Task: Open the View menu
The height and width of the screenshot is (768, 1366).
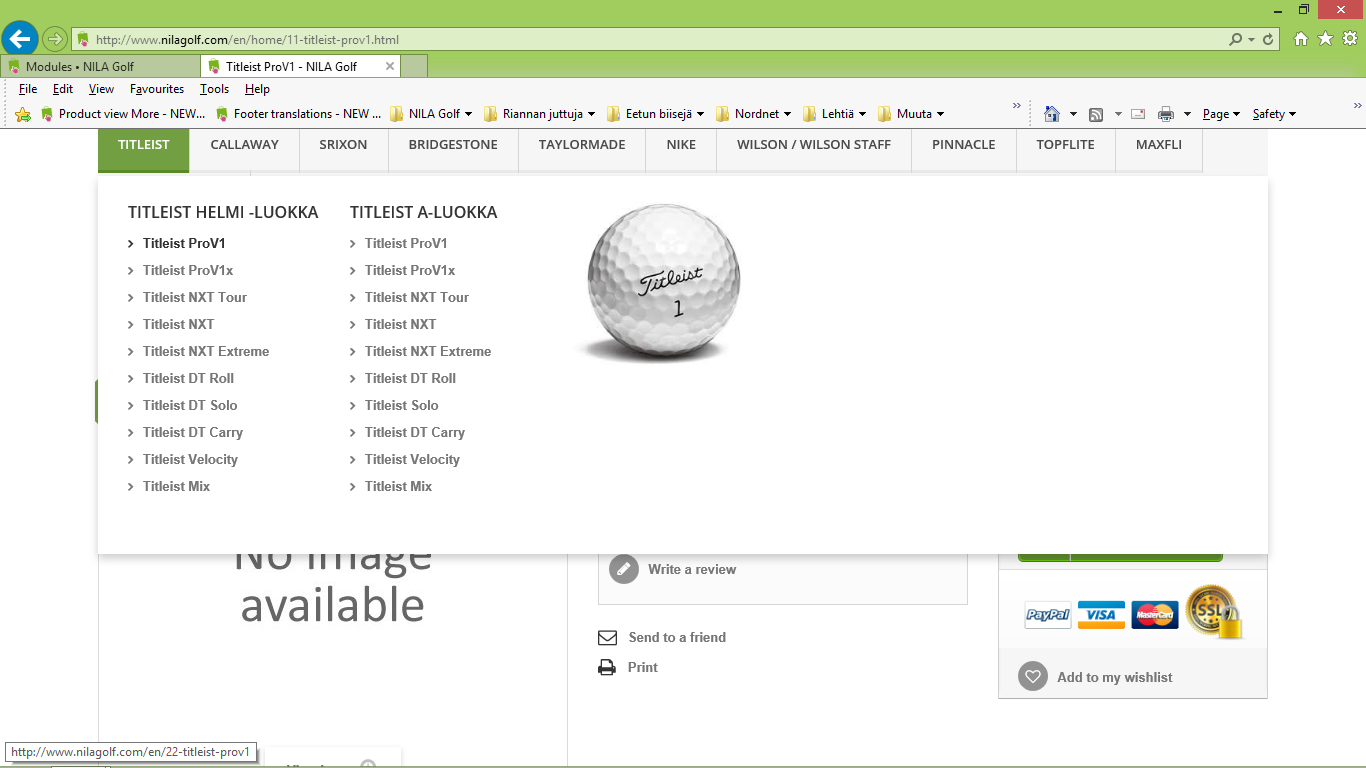Action: (x=101, y=89)
